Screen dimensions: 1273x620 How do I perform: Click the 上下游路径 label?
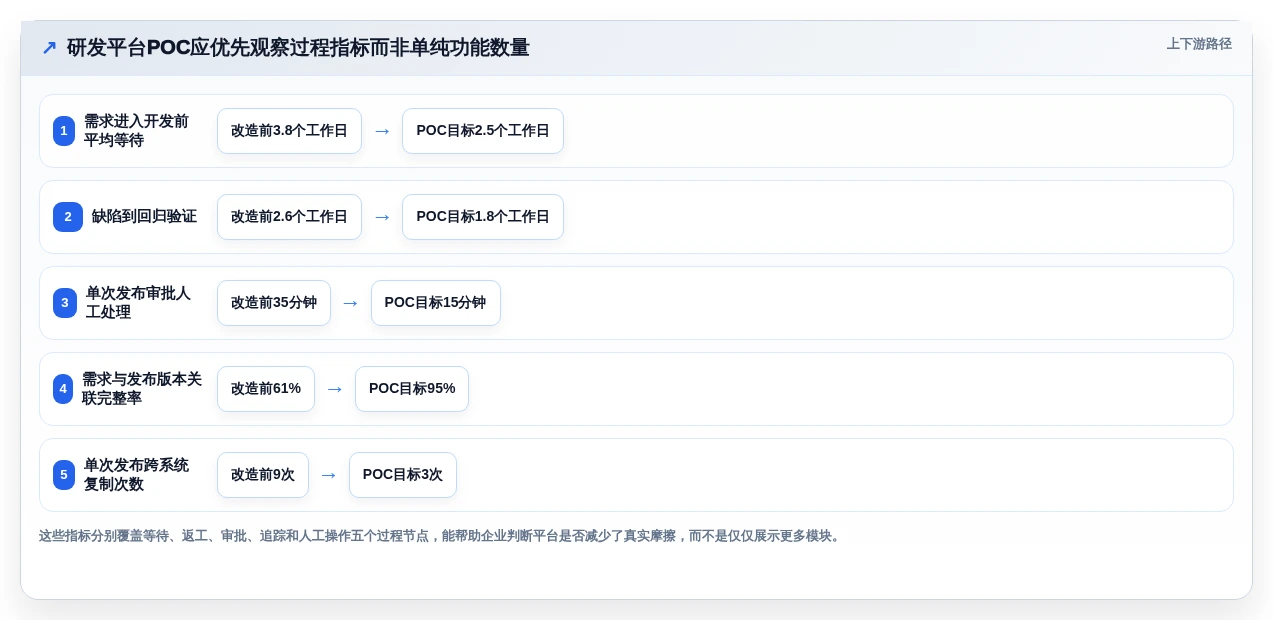1199,44
